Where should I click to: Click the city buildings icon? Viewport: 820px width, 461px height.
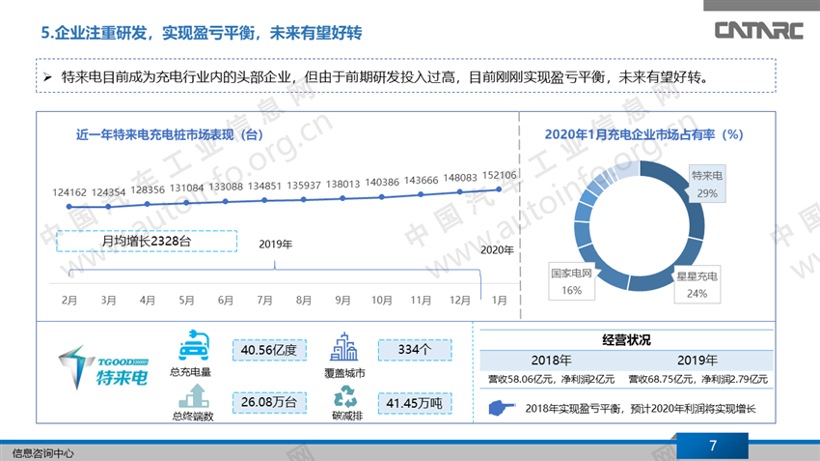(x=344, y=347)
